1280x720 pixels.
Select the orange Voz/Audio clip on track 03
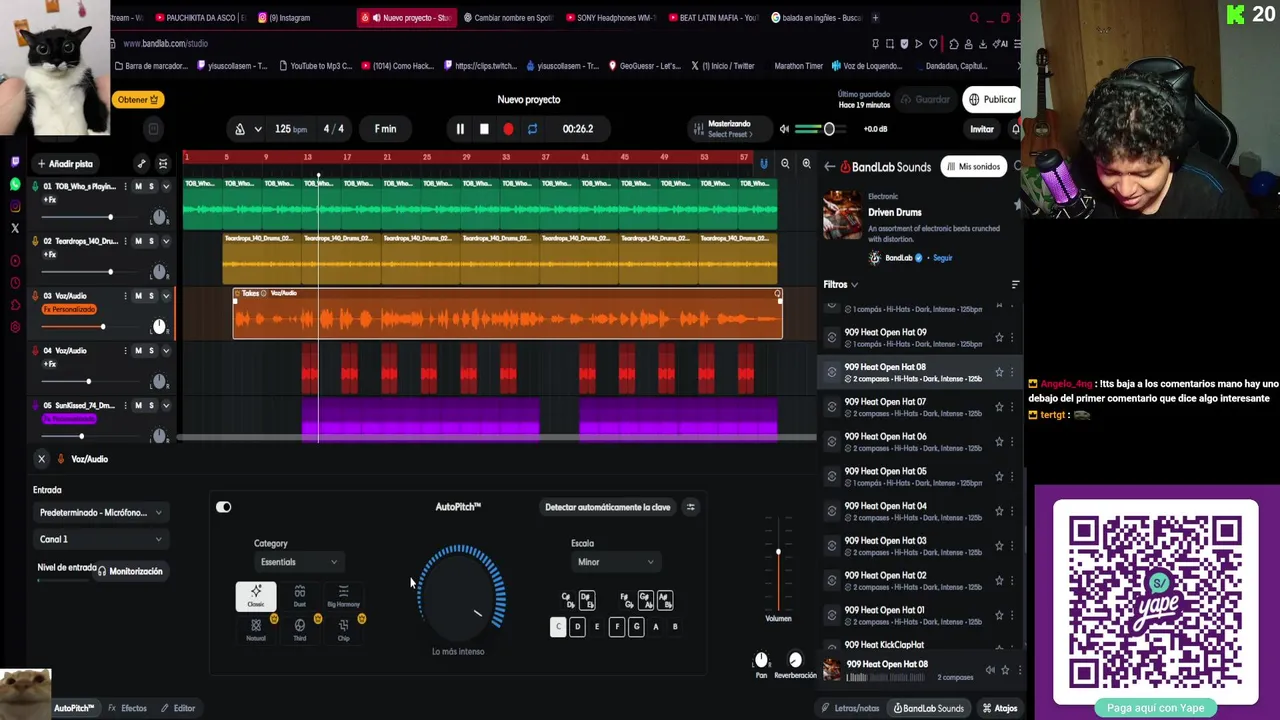pyautogui.click(x=507, y=314)
